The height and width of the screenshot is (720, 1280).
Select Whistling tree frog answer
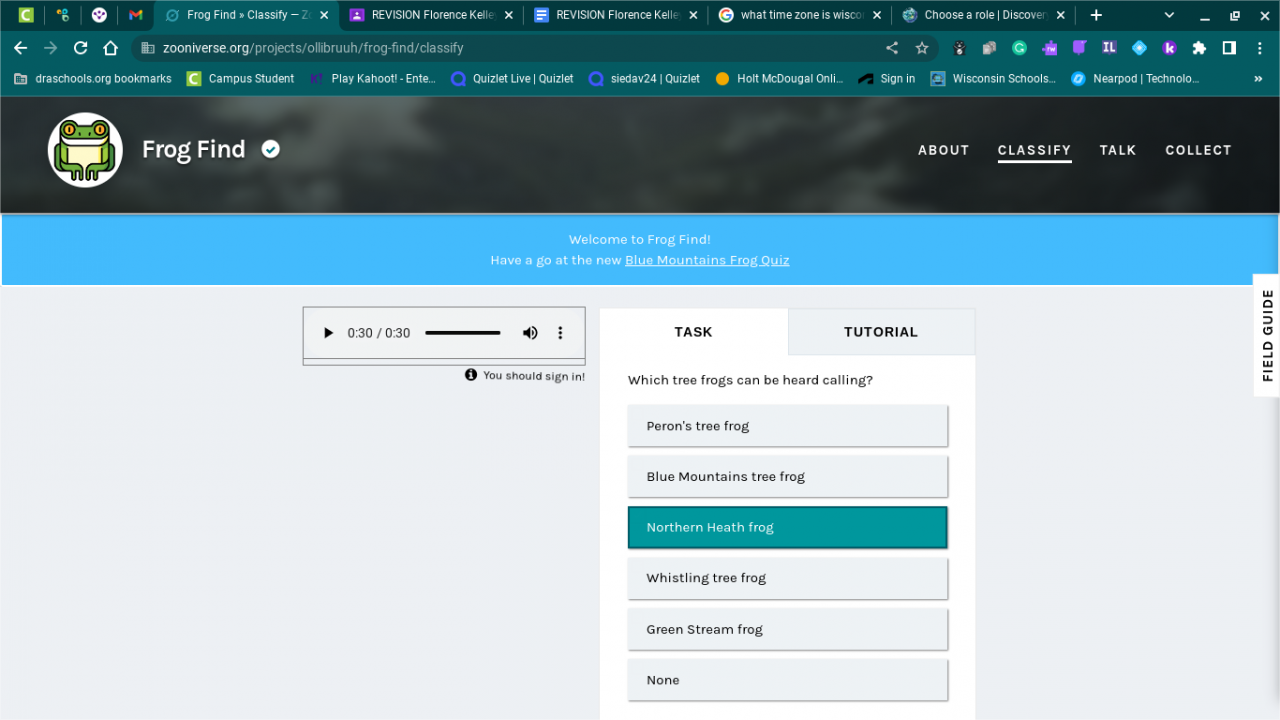(x=787, y=578)
